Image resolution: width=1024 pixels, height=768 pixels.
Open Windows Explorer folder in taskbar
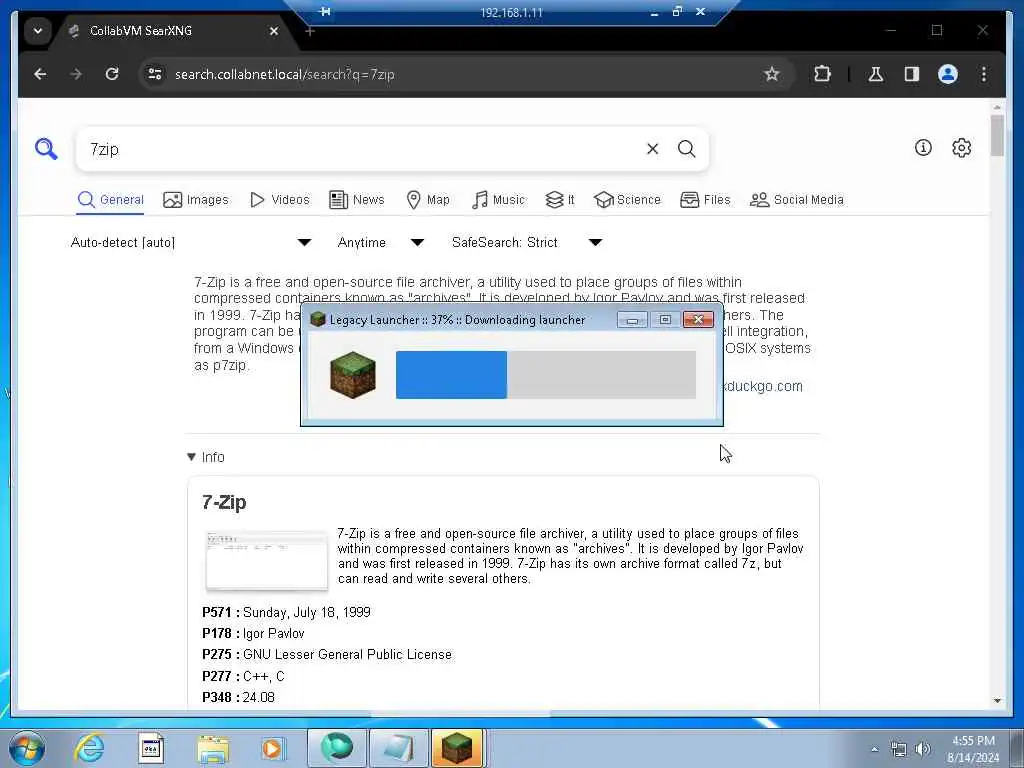[x=213, y=749]
